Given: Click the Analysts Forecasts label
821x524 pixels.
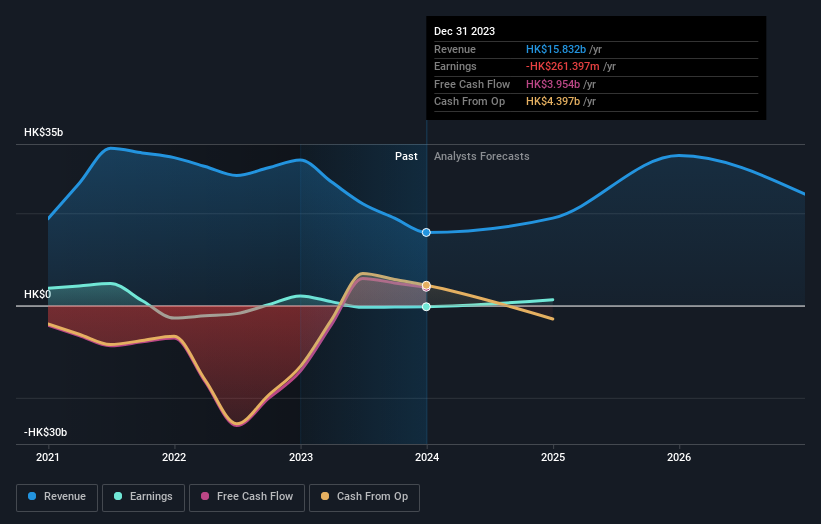Looking at the screenshot, I should 481,156.
